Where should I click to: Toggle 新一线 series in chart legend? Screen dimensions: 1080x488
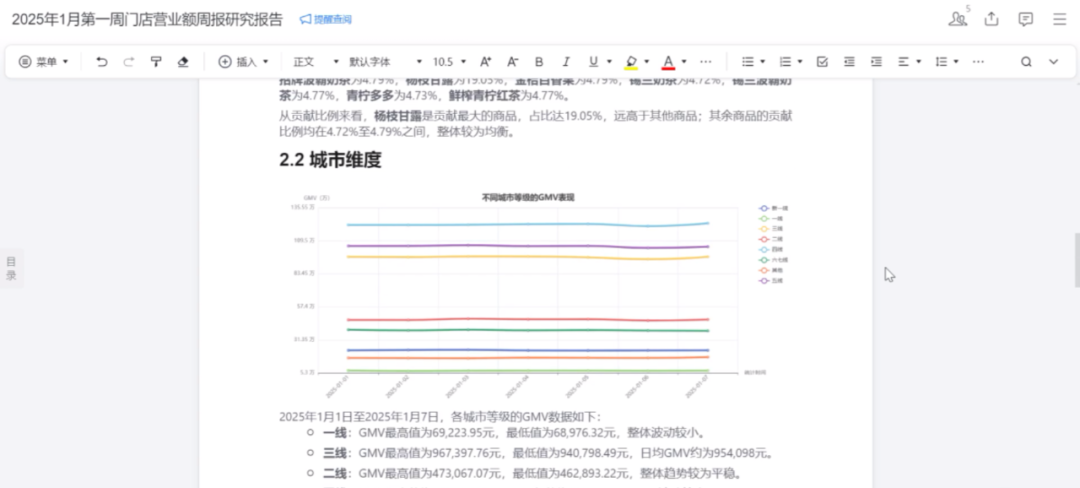pos(774,208)
